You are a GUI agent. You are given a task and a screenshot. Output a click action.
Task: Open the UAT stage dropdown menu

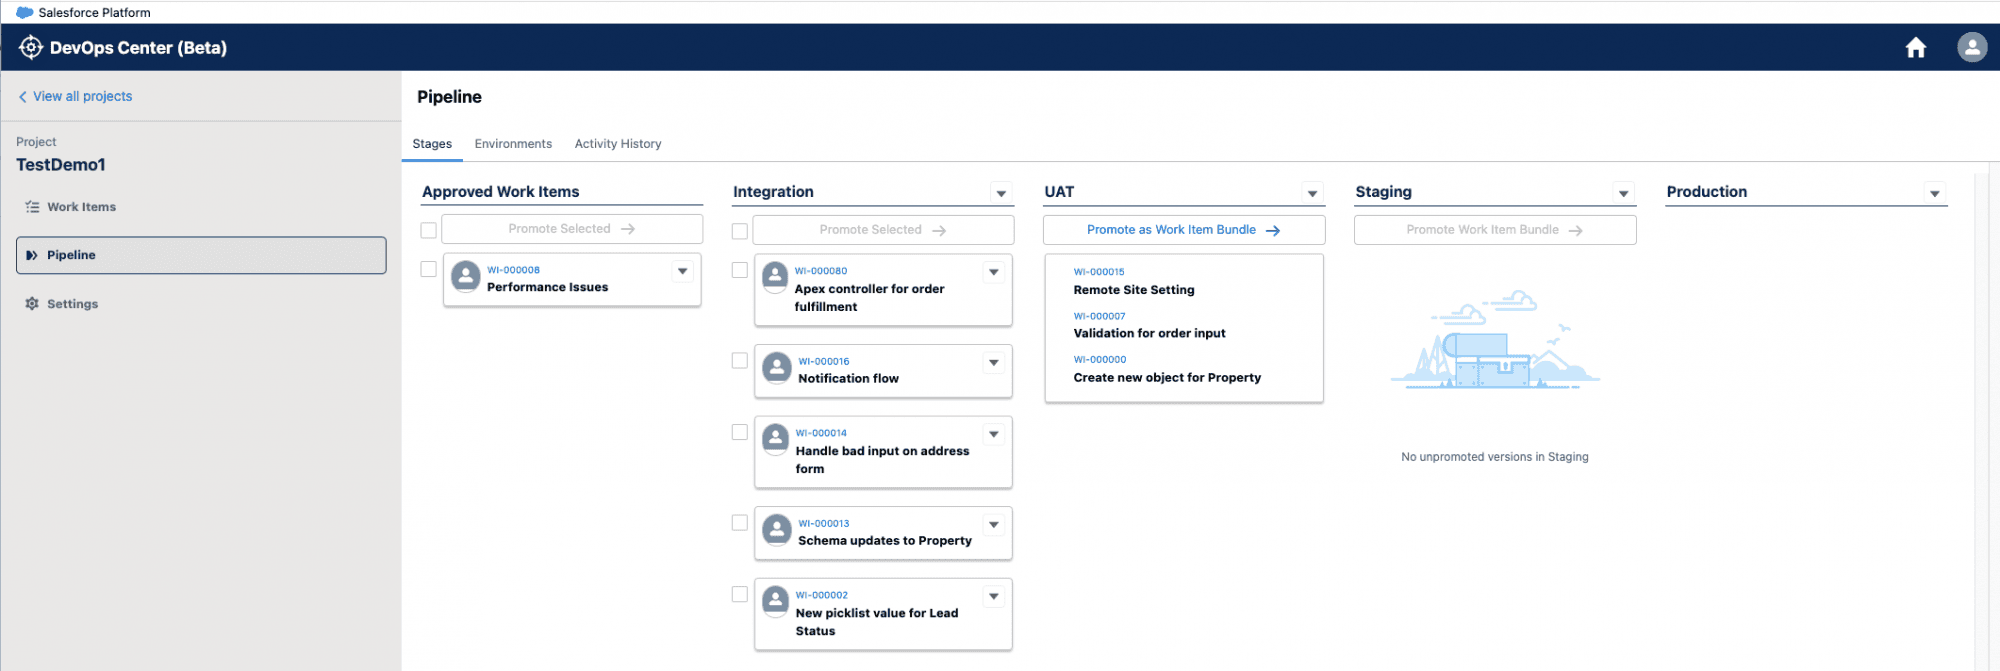[x=1312, y=193]
